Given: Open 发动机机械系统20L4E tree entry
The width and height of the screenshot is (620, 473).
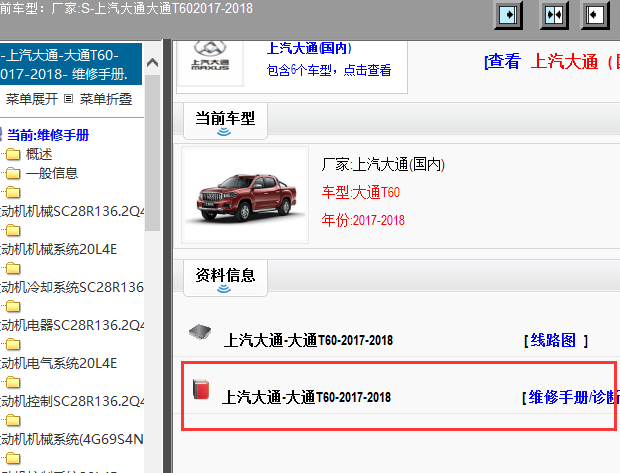Looking at the screenshot, I should pyautogui.click(x=59, y=249).
